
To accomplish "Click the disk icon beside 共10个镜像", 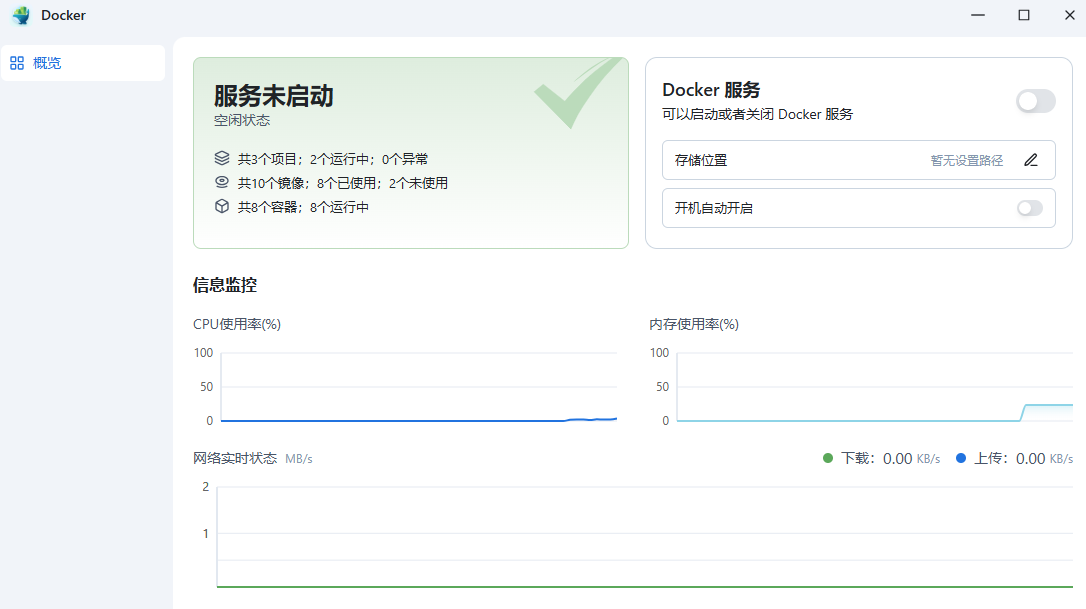I will (x=222, y=182).
